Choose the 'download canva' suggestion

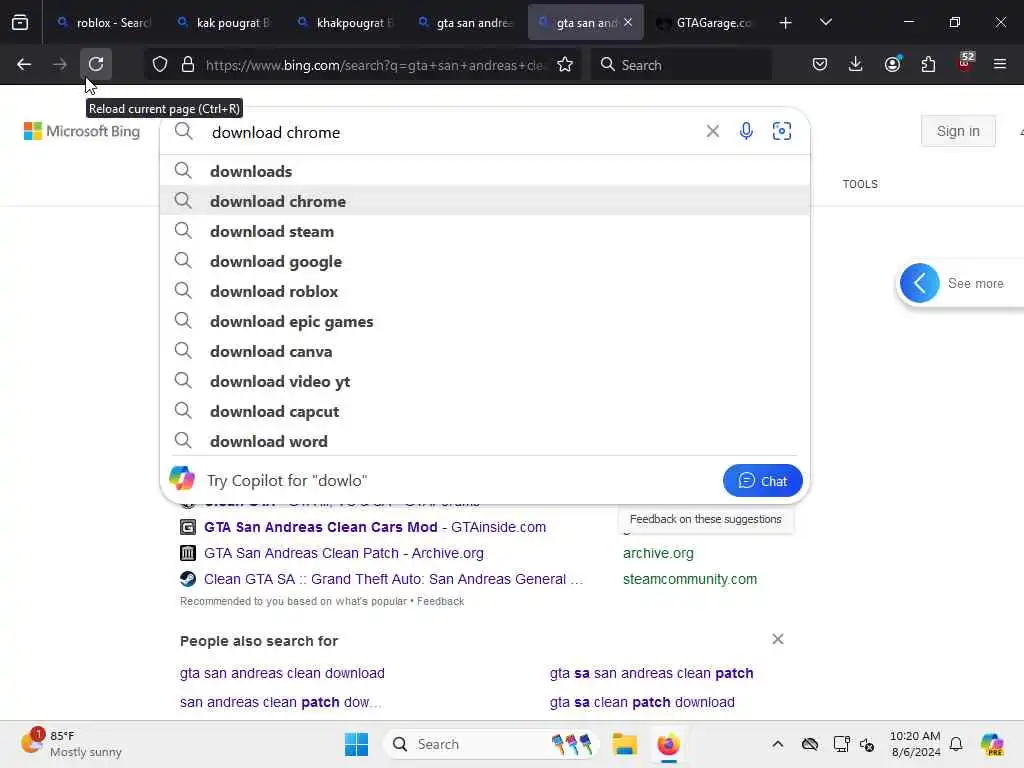tap(485, 351)
